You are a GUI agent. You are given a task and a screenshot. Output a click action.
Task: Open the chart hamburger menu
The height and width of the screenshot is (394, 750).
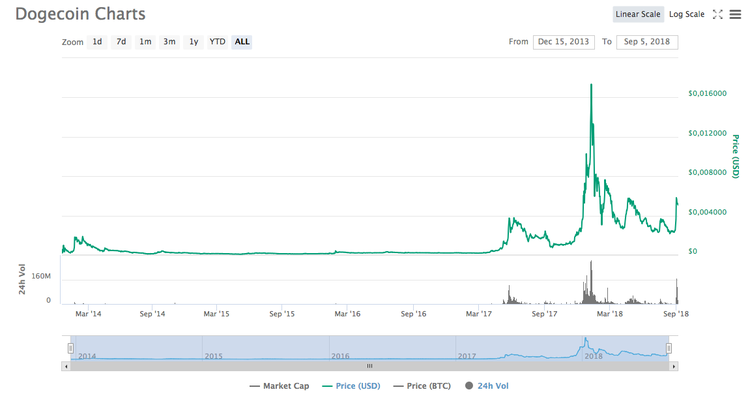point(735,15)
